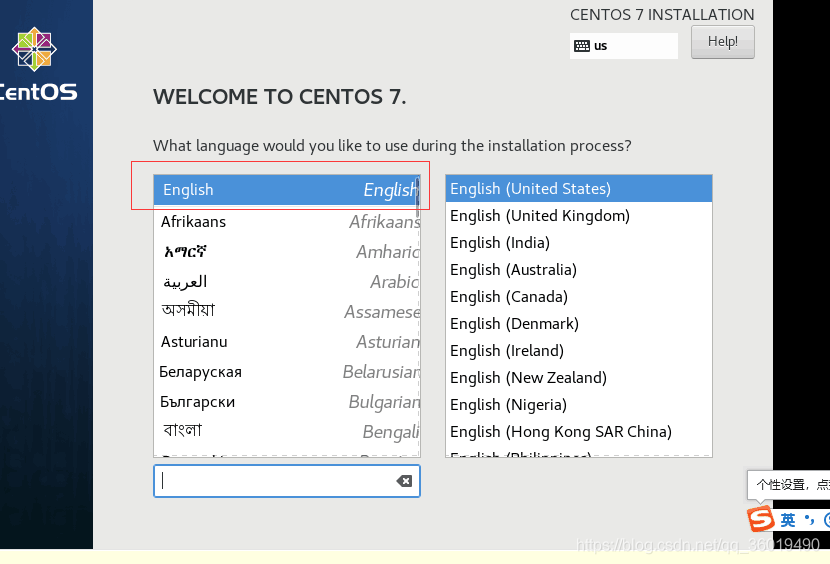Select the Belarusian language row

[x=286, y=372]
